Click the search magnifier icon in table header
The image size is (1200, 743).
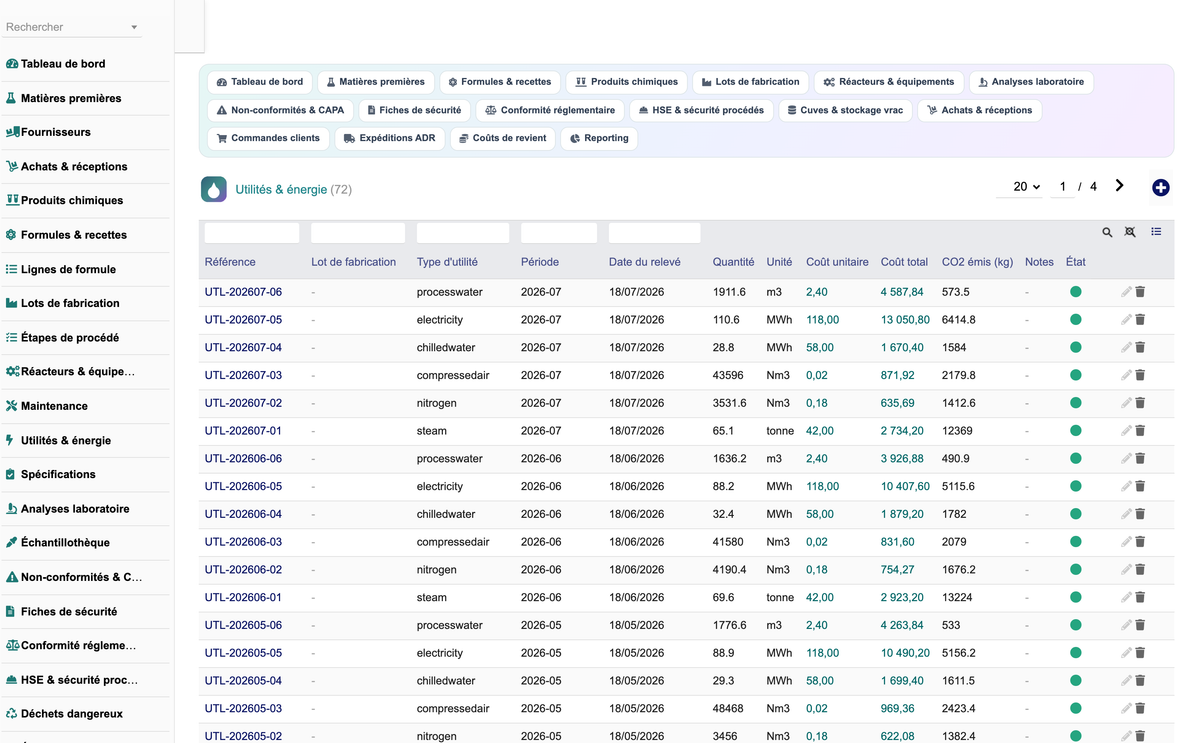click(x=1107, y=232)
